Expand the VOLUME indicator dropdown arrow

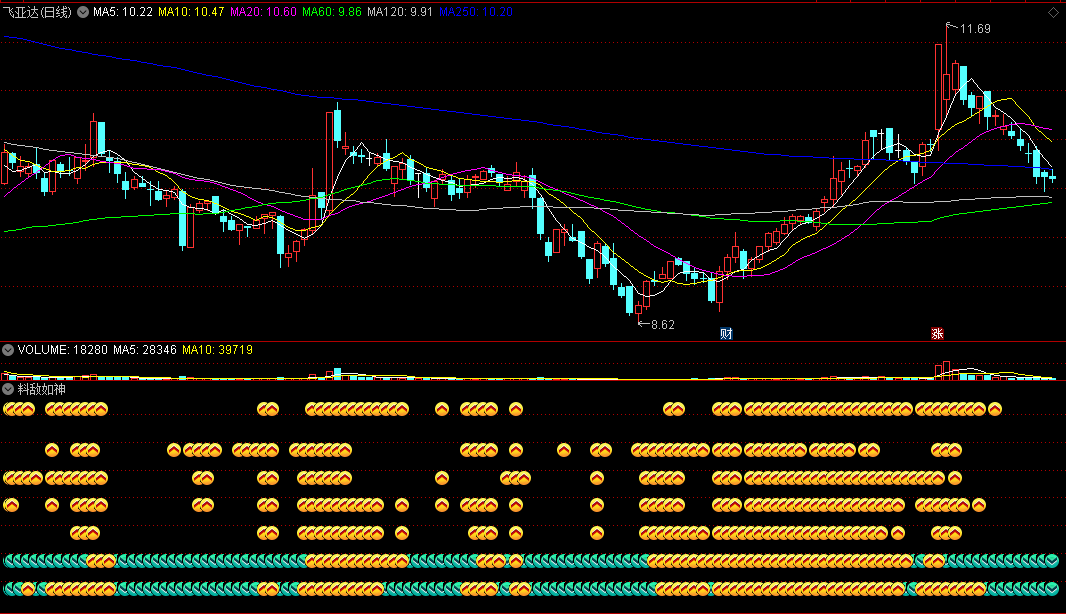8,350
